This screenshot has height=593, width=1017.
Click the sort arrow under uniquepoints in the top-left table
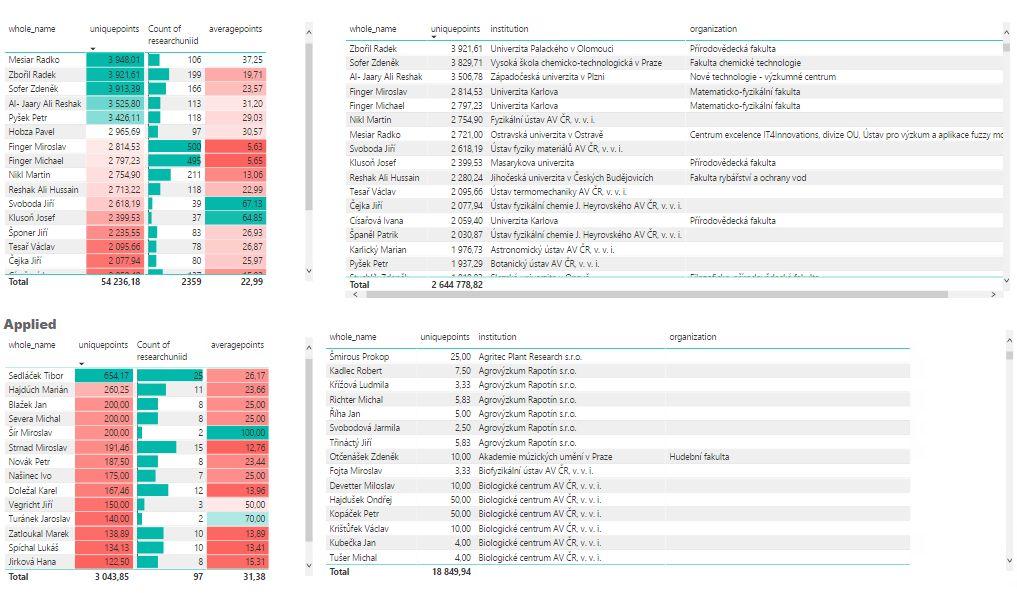coord(93,49)
